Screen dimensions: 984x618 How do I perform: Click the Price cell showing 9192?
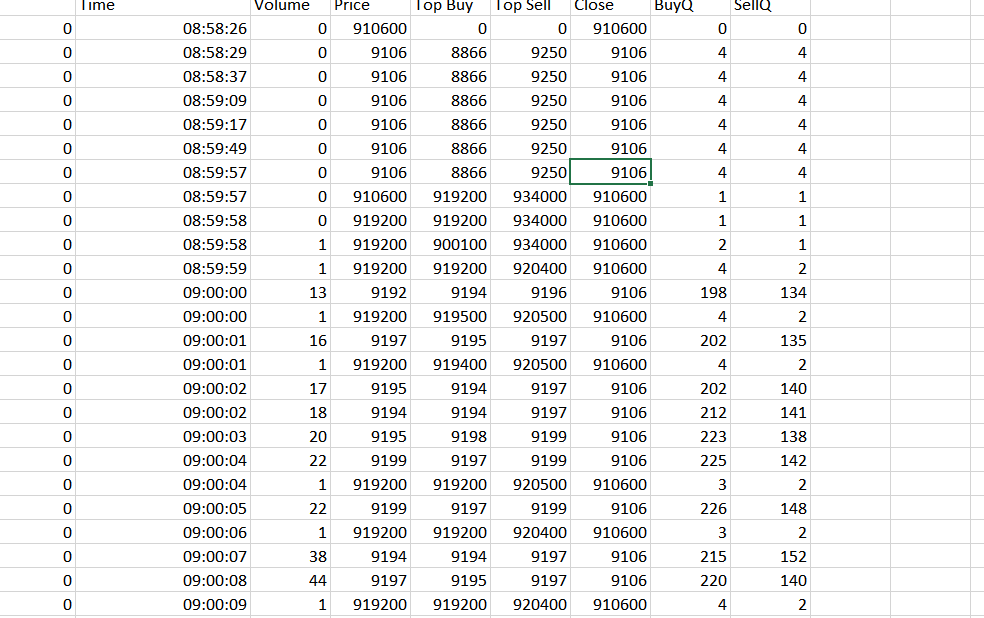(x=372, y=292)
